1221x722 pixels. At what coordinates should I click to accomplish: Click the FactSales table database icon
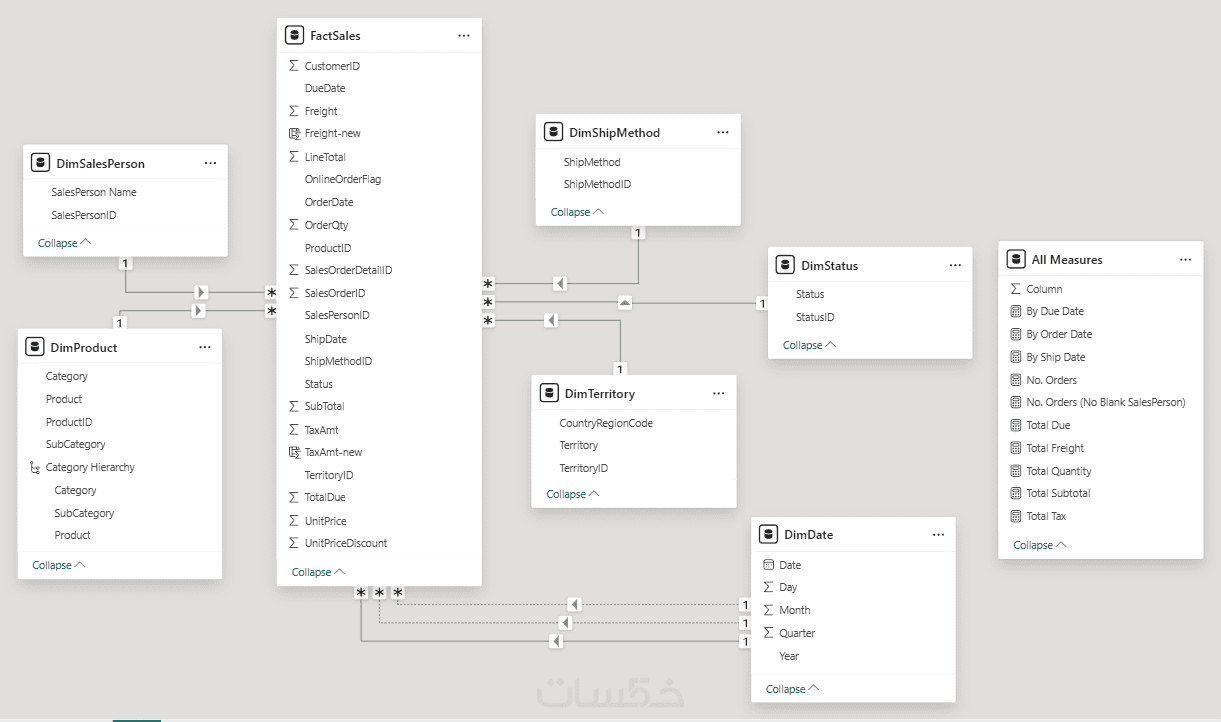pos(294,35)
